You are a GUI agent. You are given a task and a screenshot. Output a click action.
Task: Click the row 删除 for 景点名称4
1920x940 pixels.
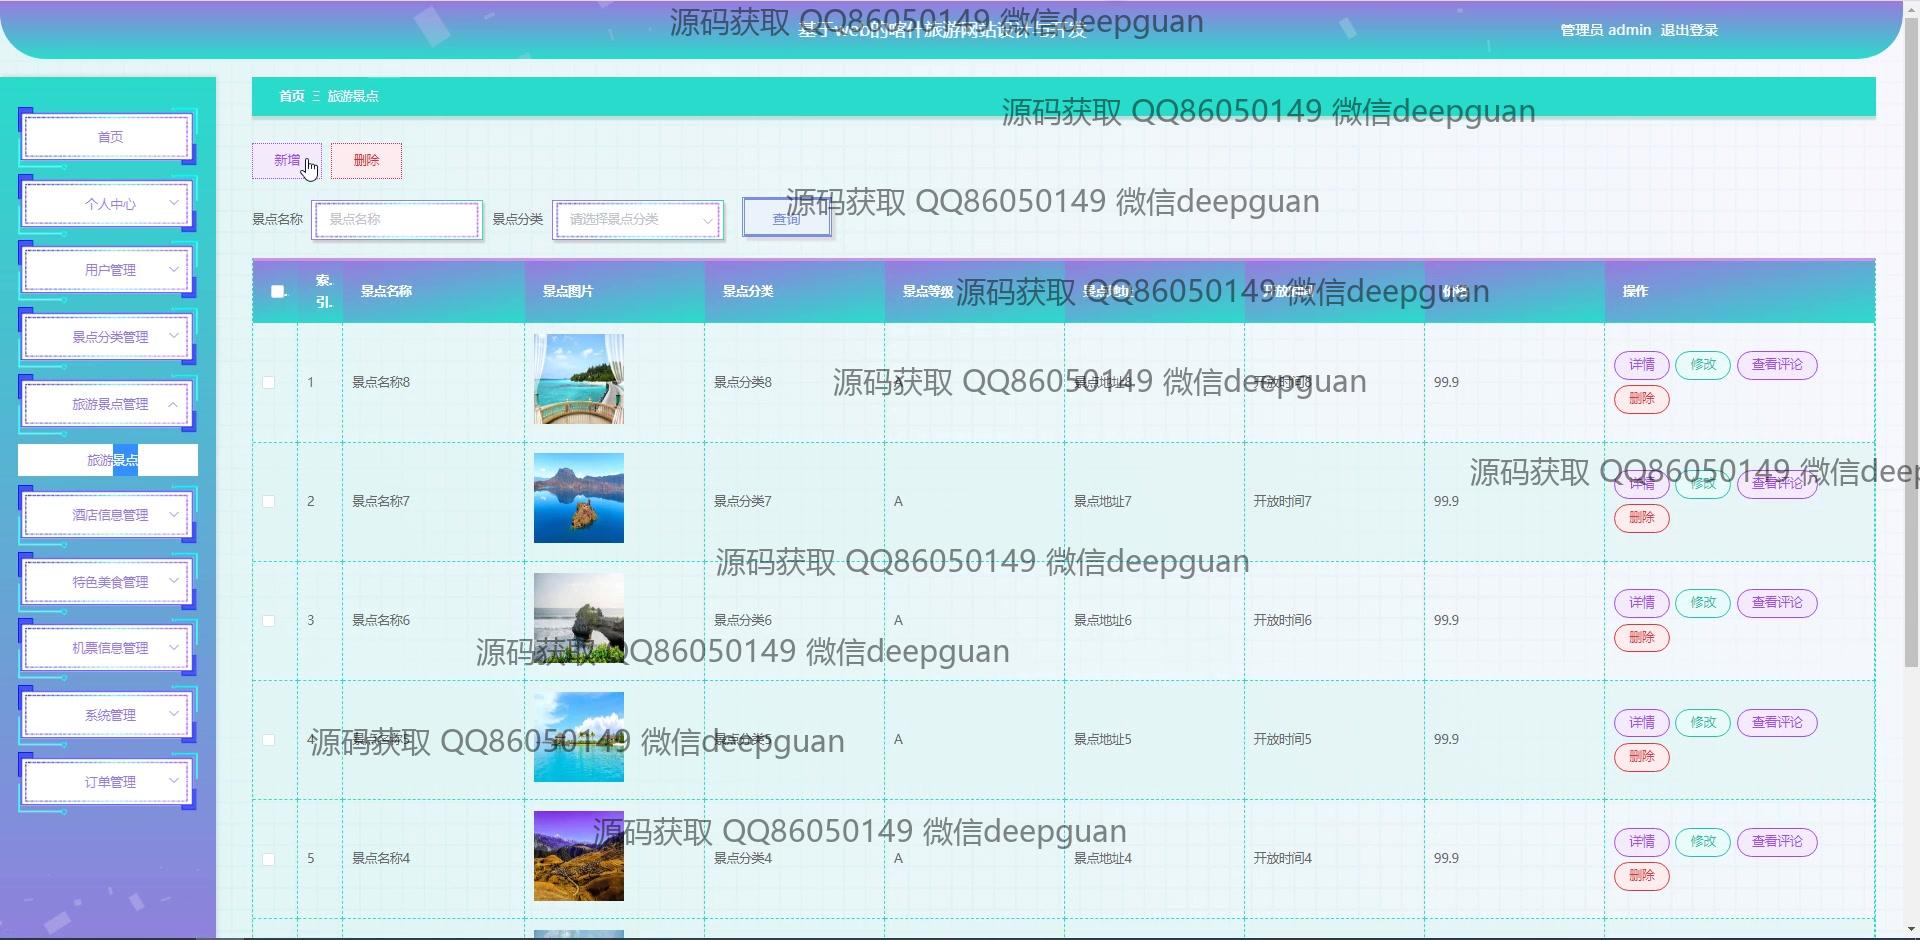(x=1642, y=875)
